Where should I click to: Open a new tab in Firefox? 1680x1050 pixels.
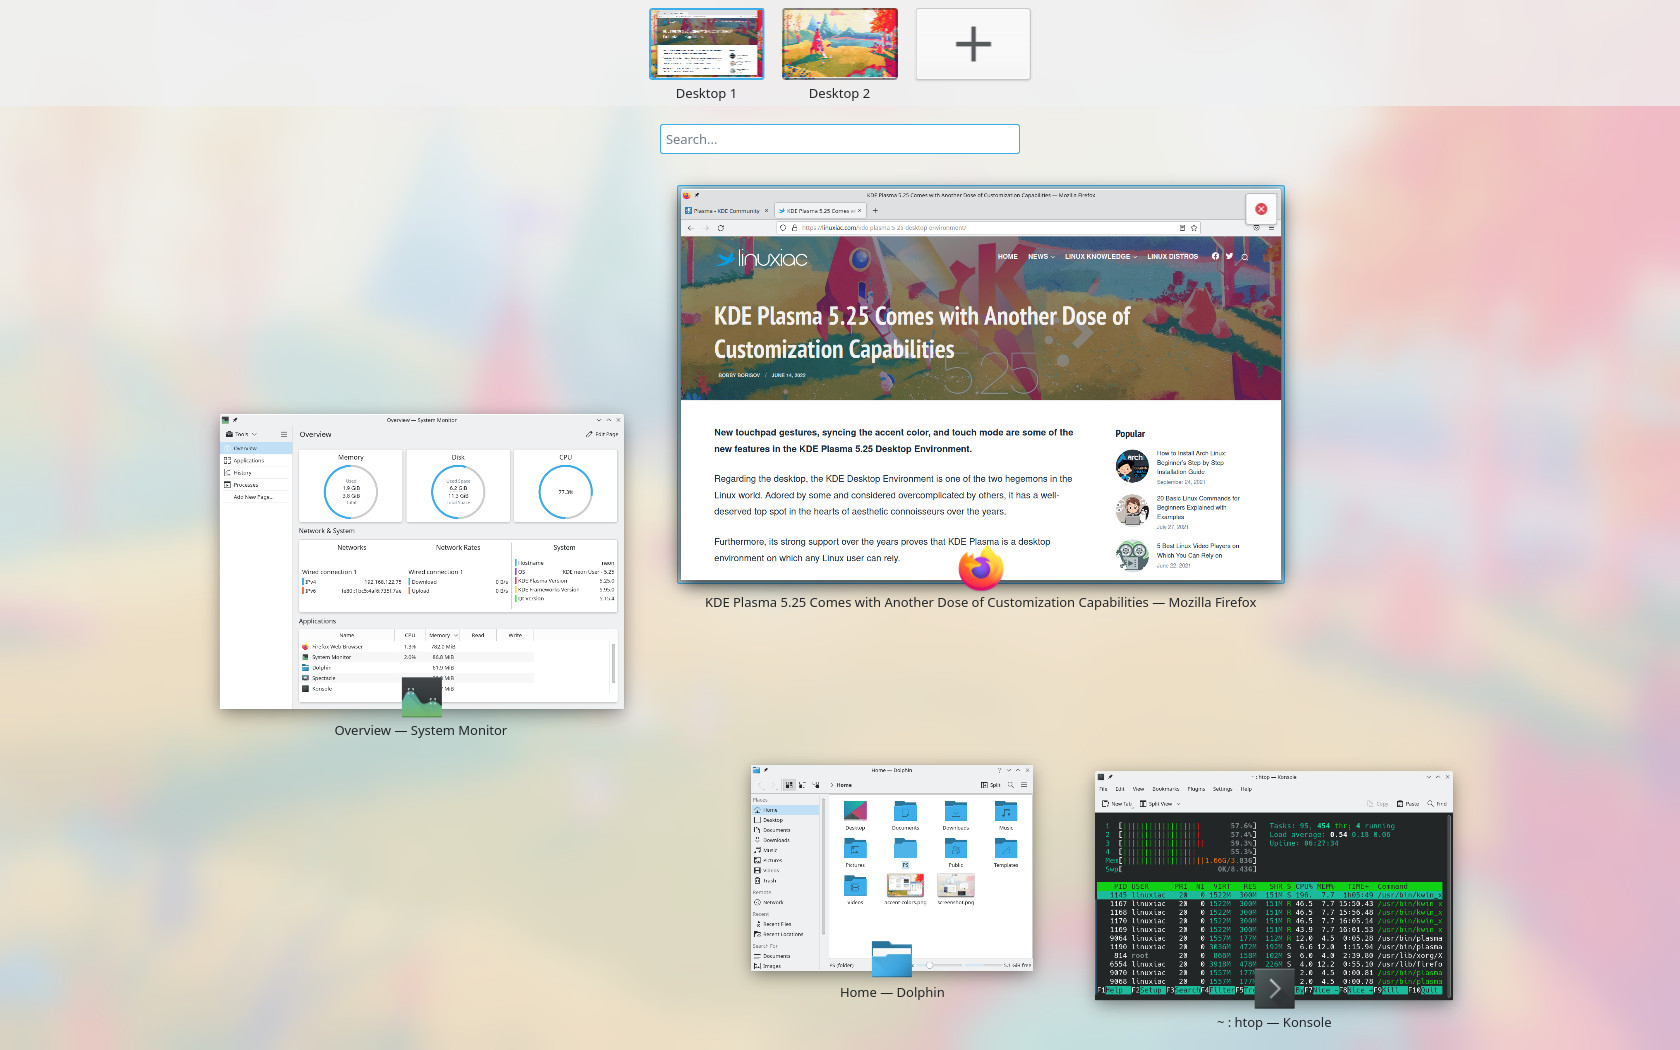875,211
